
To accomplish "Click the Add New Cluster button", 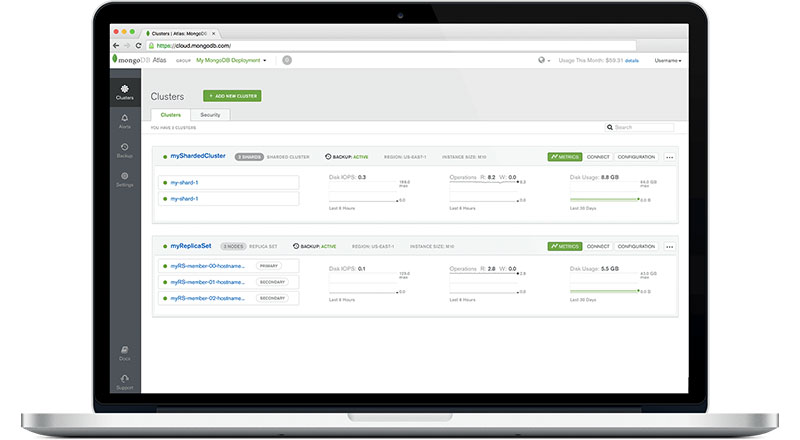I will click(x=232, y=96).
